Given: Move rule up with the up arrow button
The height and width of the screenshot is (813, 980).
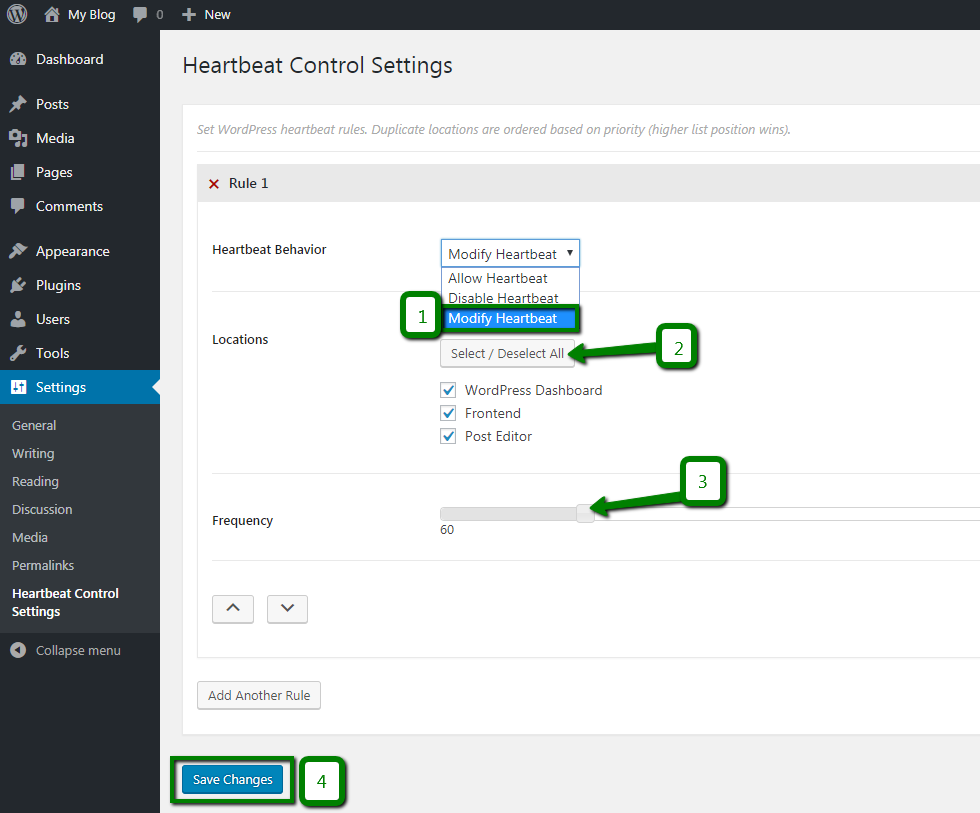Looking at the screenshot, I should coord(233,609).
